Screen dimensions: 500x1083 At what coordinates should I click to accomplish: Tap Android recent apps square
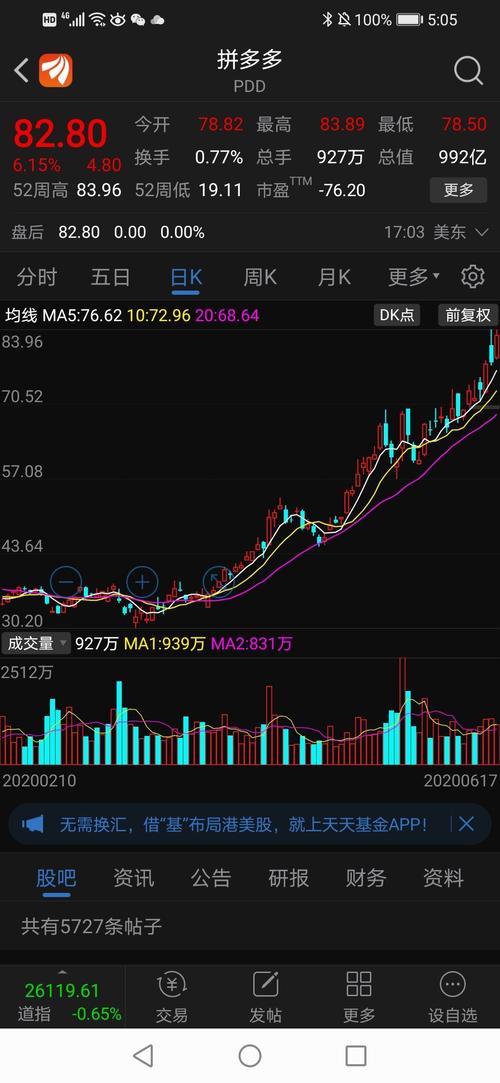[x=356, y=1055]
